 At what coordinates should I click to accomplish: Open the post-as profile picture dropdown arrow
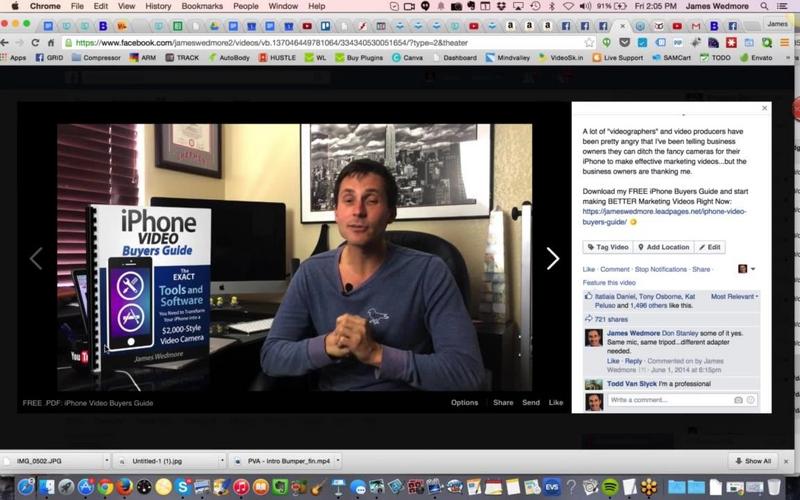click(x=753, y=269)
